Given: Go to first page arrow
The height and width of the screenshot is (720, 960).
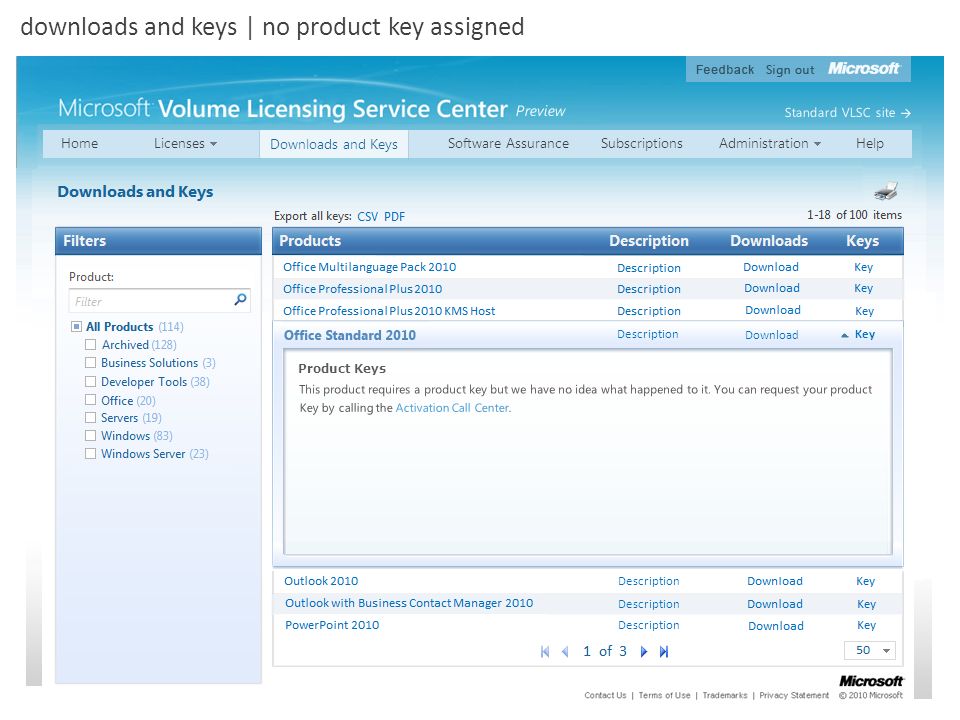Looking at the screenshot, I should (x=545, y=652).
